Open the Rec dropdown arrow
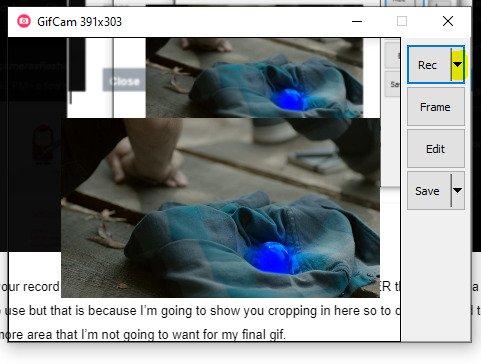Viewport: 481px width, 364px height. (458, 64)
